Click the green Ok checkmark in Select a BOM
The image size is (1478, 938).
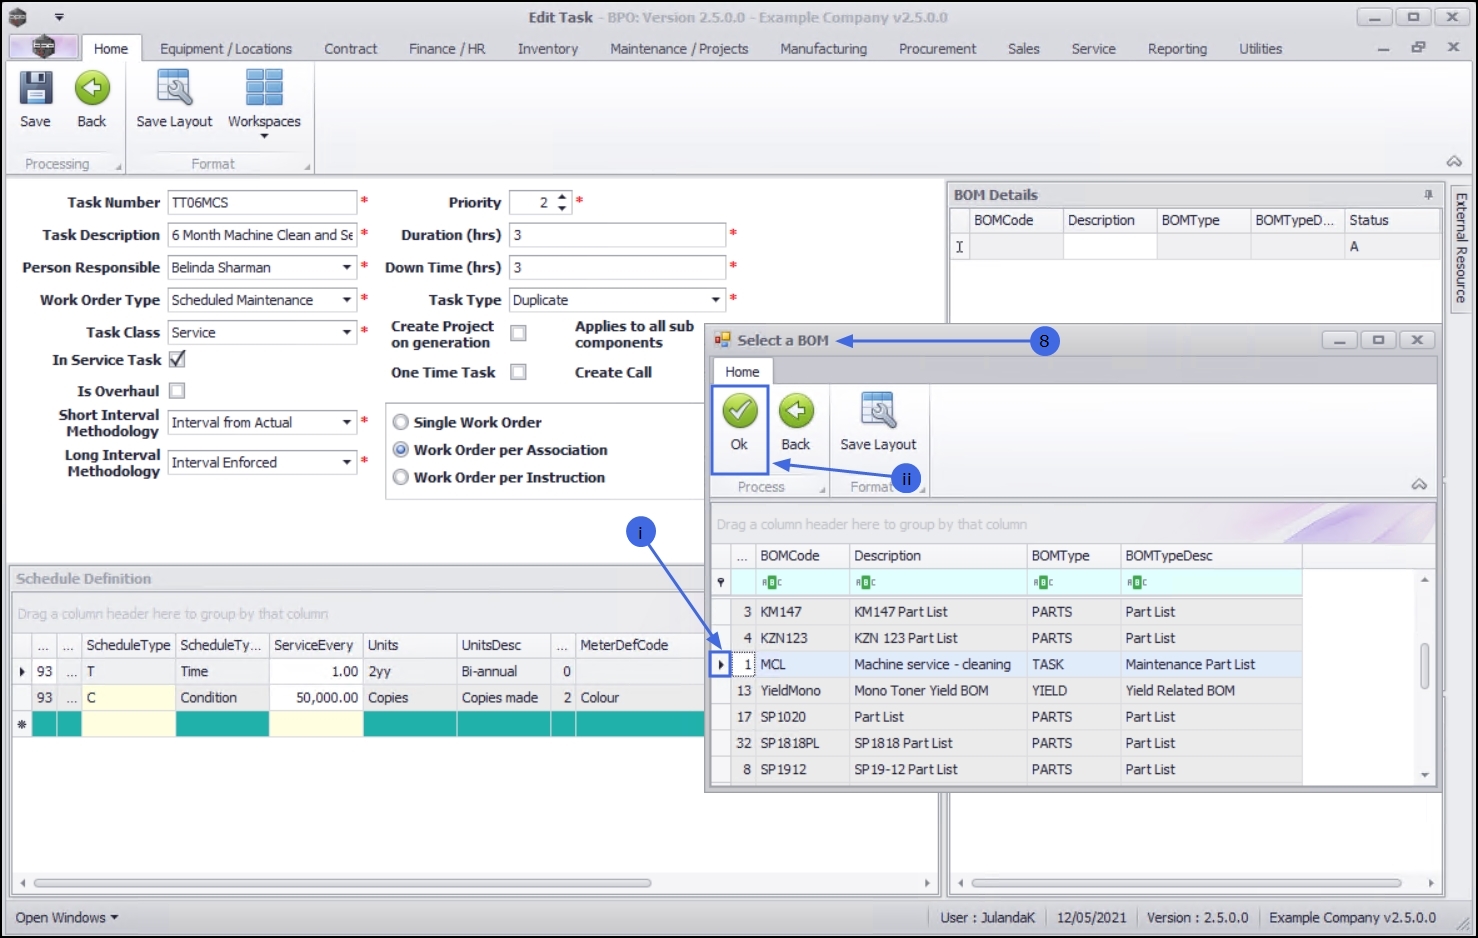click(740, 410)
